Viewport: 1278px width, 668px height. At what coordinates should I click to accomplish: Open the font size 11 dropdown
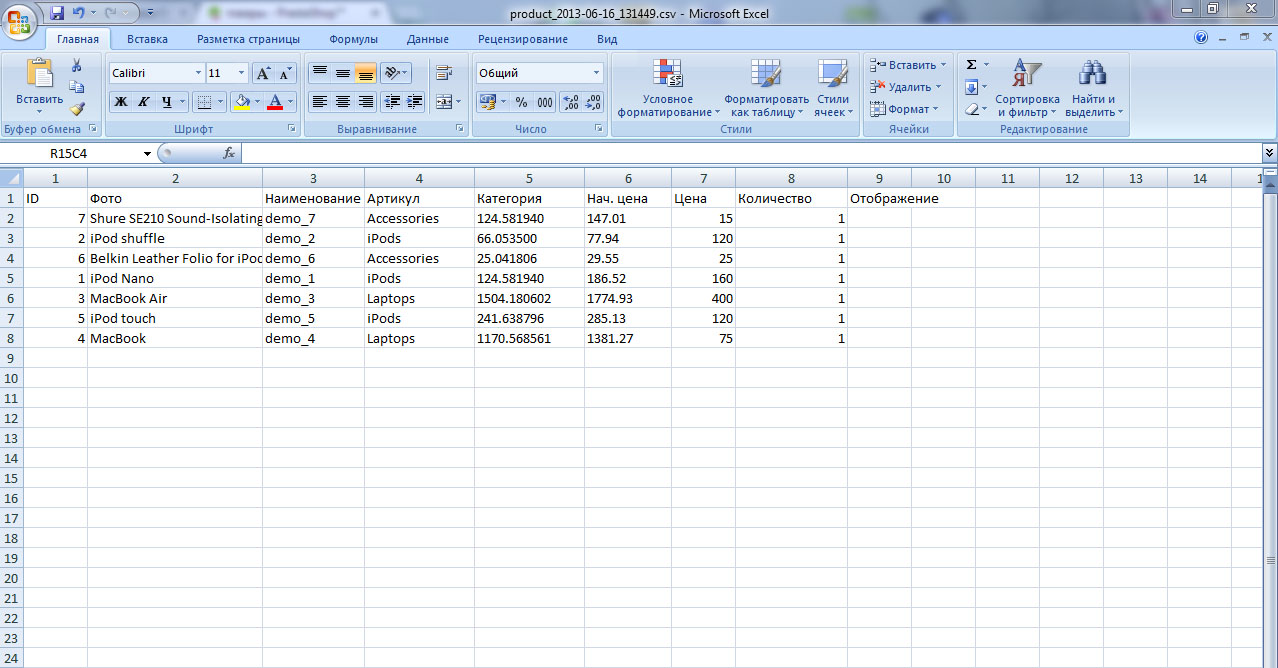pos(241,73)
